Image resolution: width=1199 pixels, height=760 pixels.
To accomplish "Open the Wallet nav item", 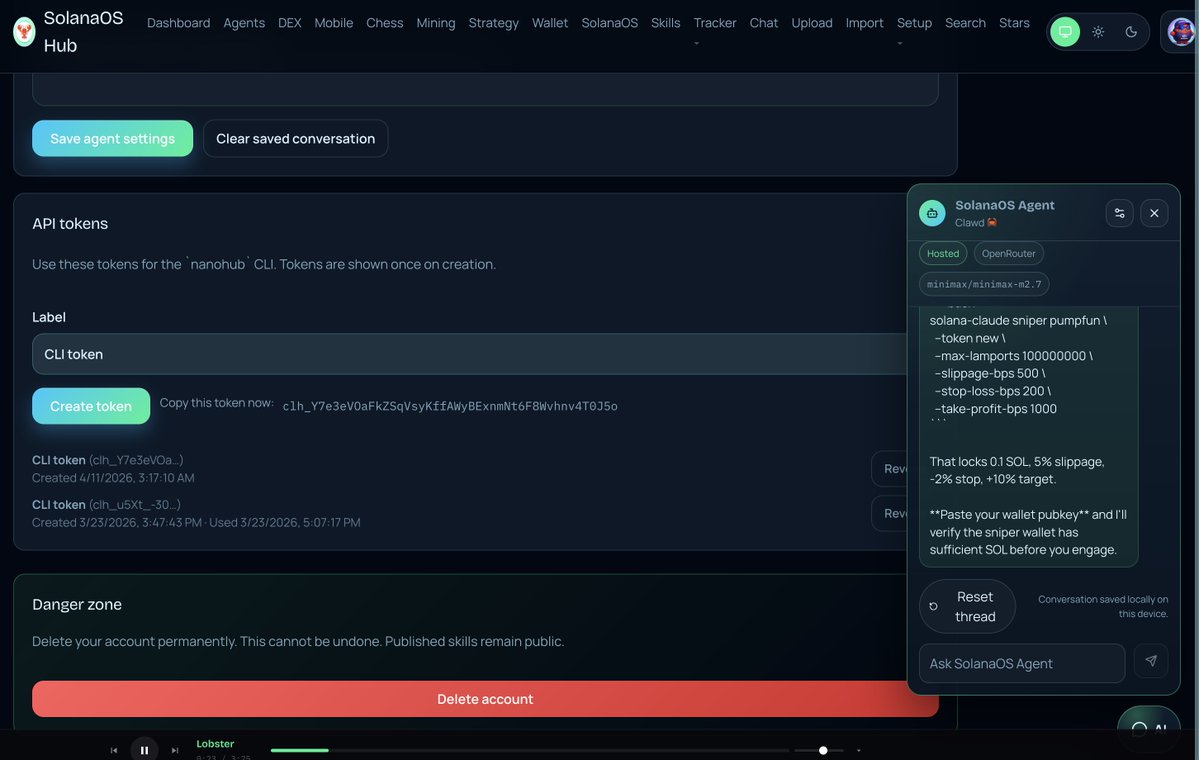I will [550, 23].
